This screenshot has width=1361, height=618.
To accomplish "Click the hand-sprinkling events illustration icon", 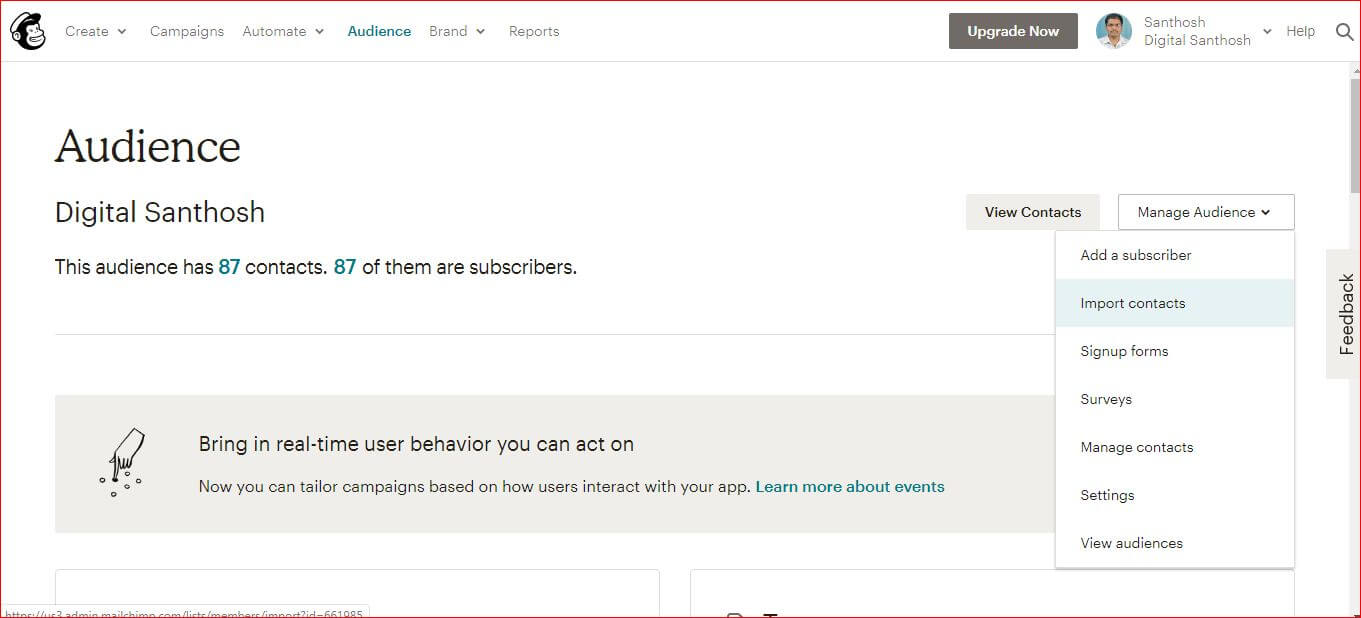I will 121,463.
